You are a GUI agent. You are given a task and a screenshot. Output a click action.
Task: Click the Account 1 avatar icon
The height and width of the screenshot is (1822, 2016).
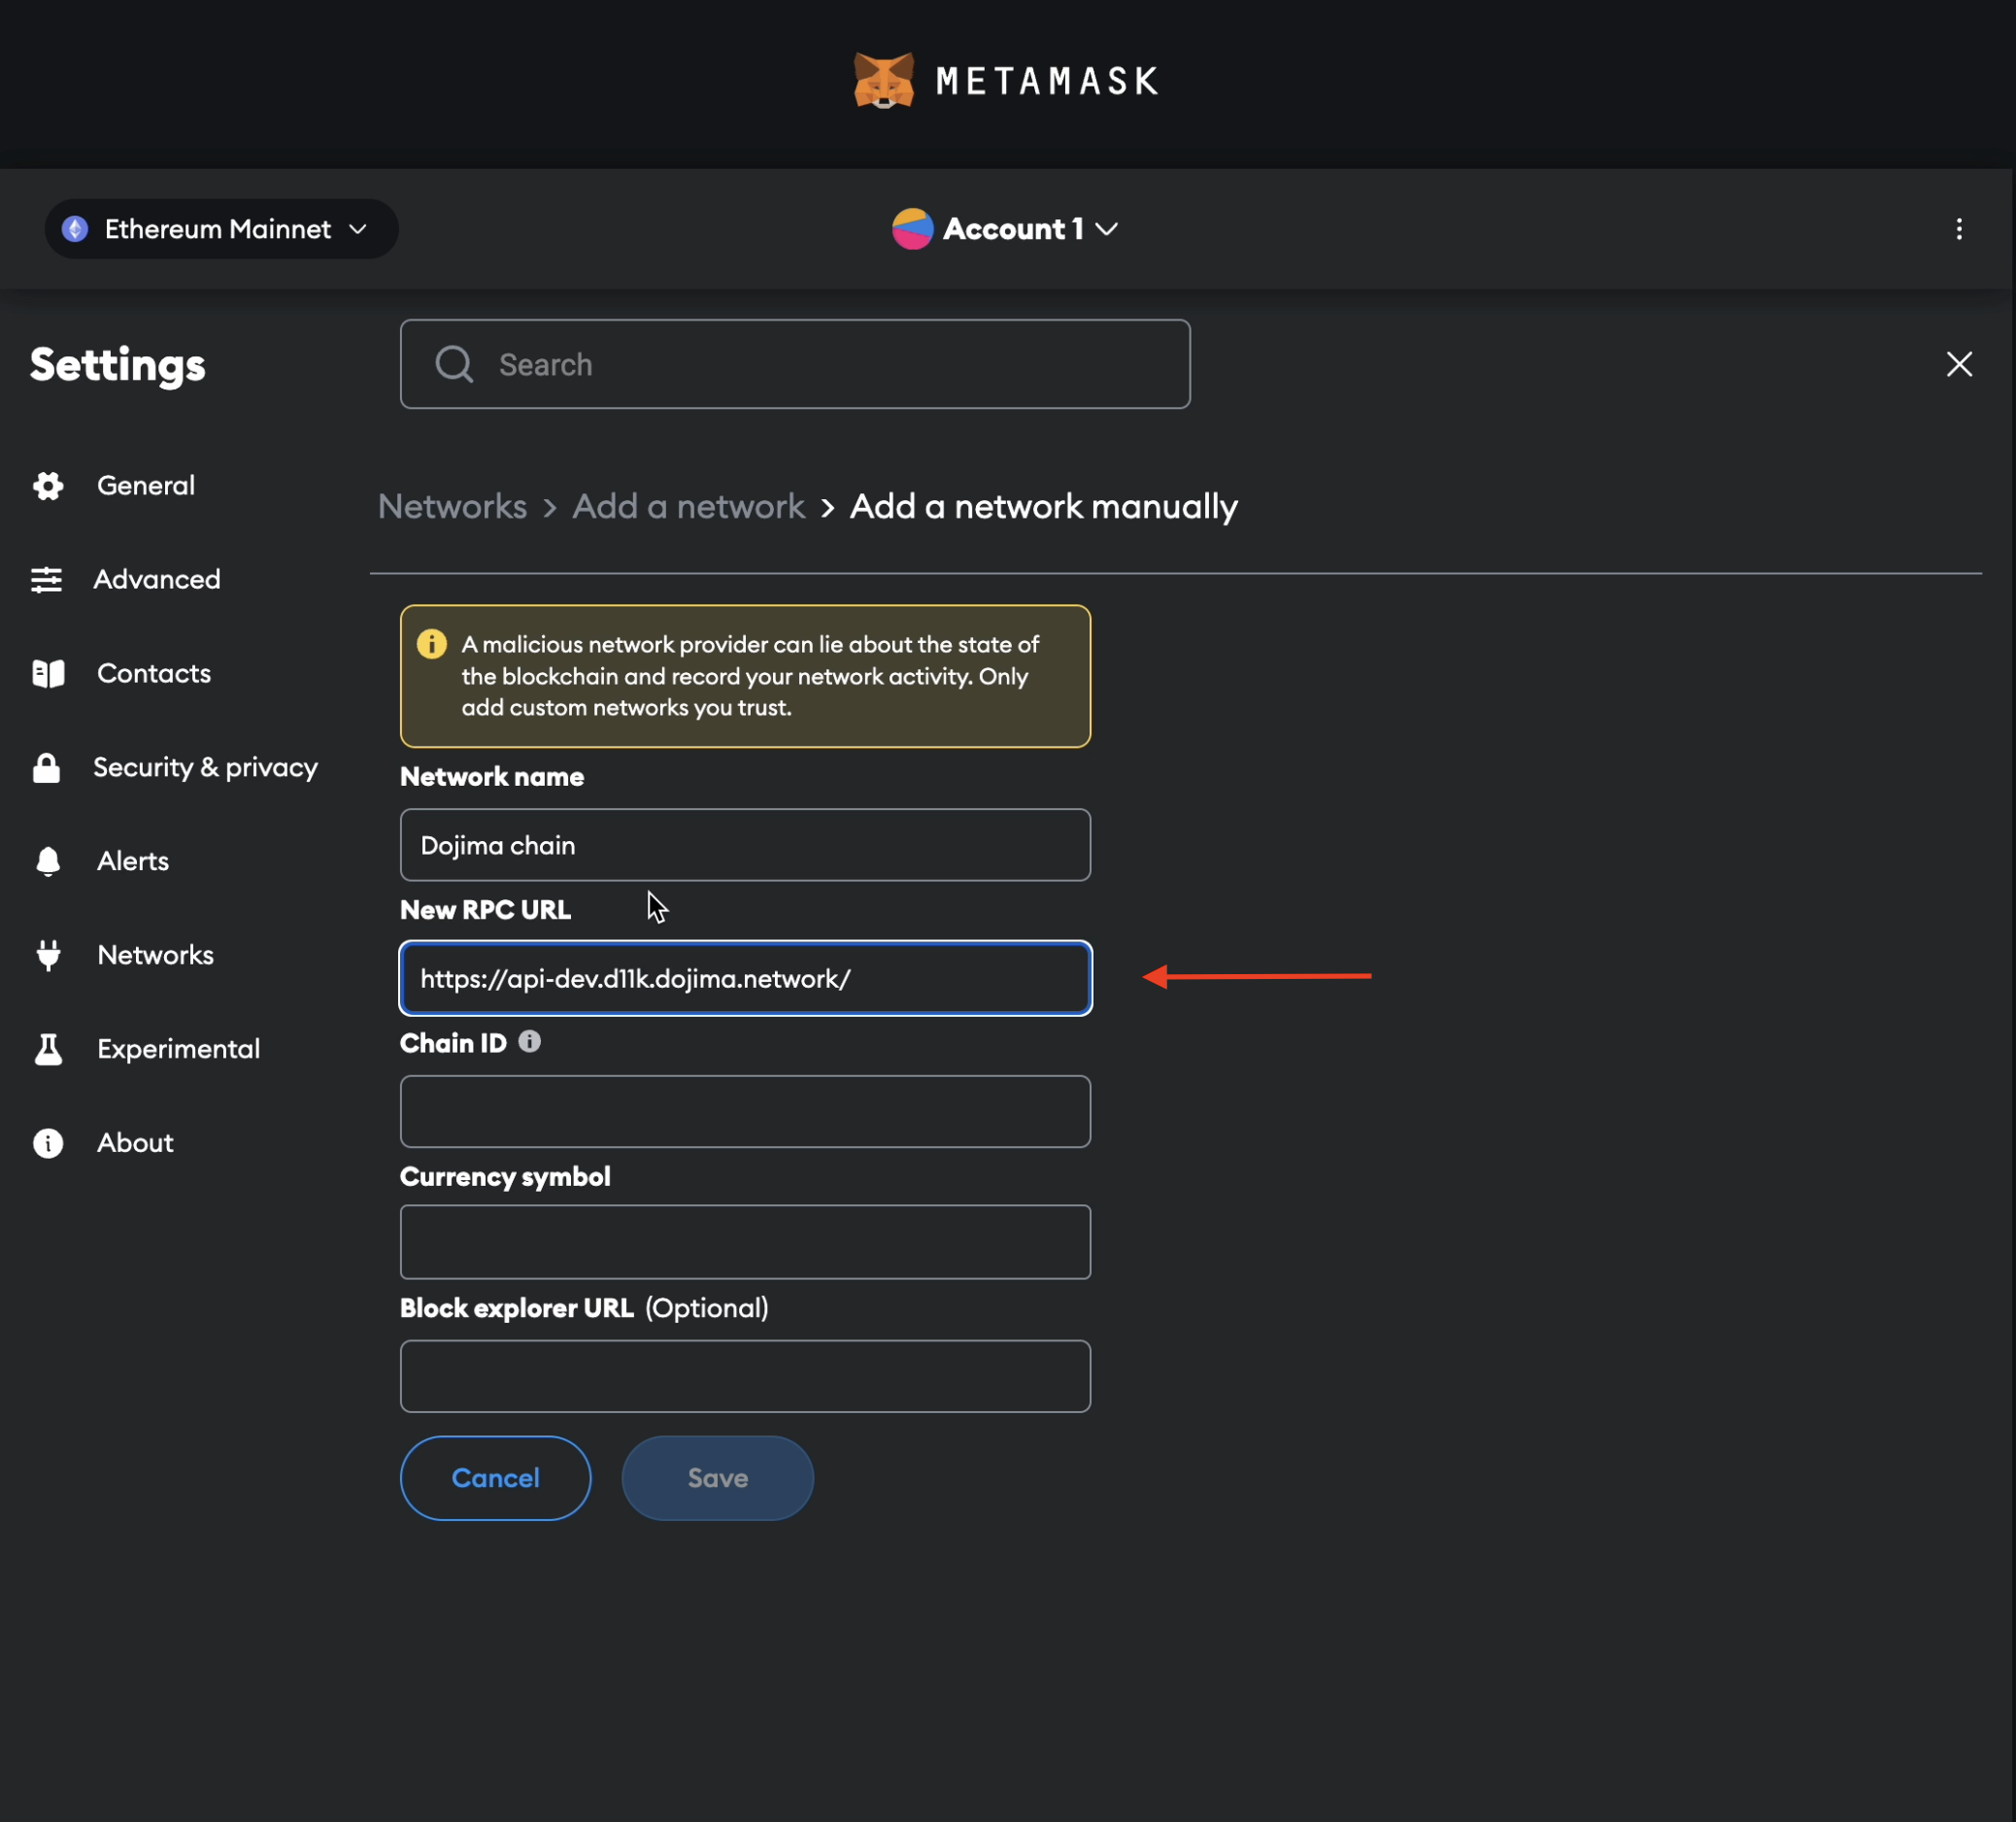coord(912,229)
